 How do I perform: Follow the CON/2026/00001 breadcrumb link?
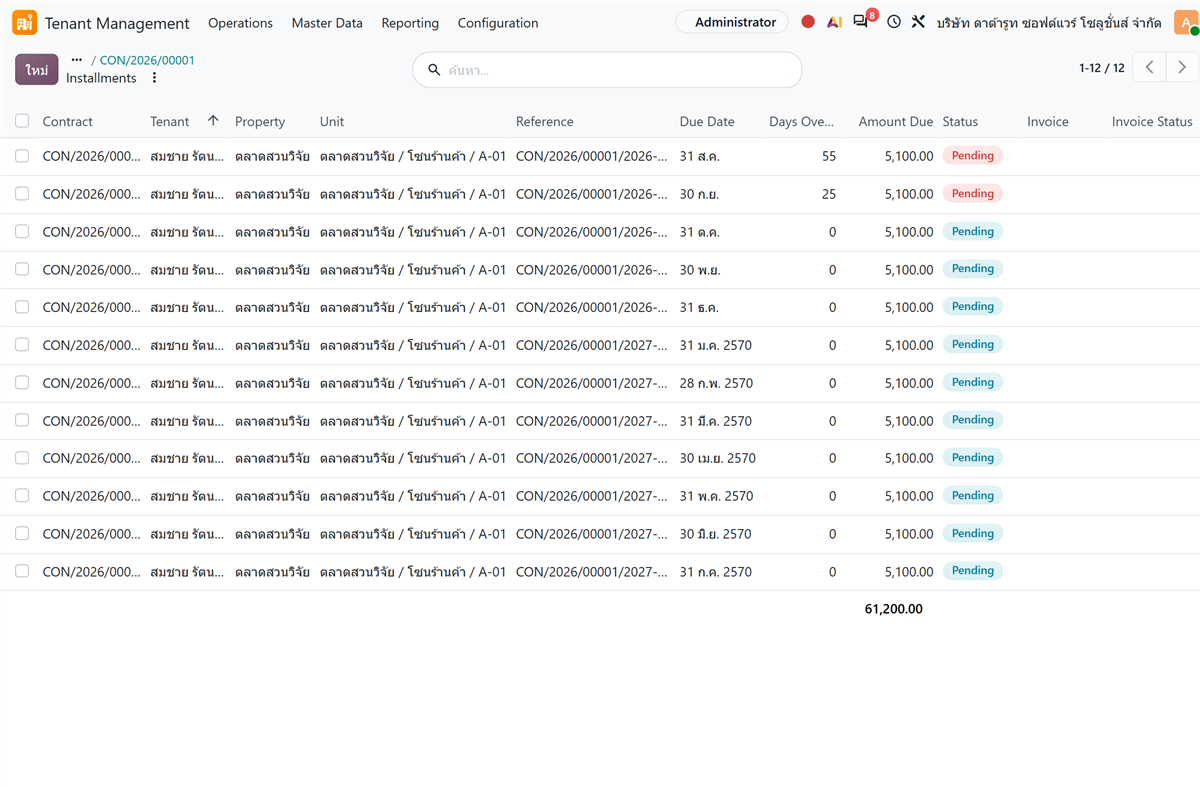[147, 60]
